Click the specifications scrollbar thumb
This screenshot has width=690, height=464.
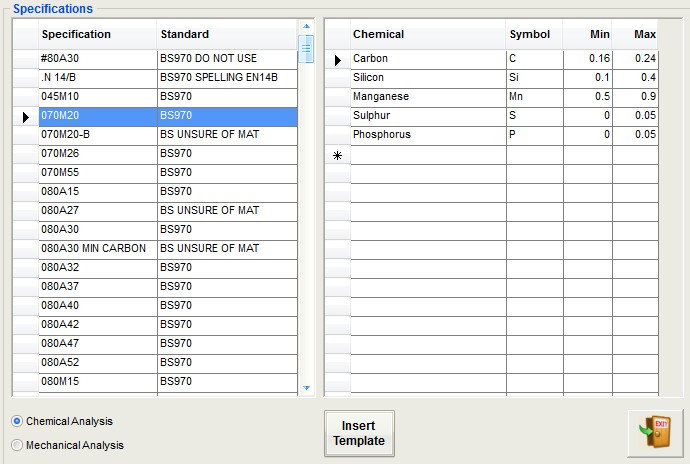click(306, 47)
